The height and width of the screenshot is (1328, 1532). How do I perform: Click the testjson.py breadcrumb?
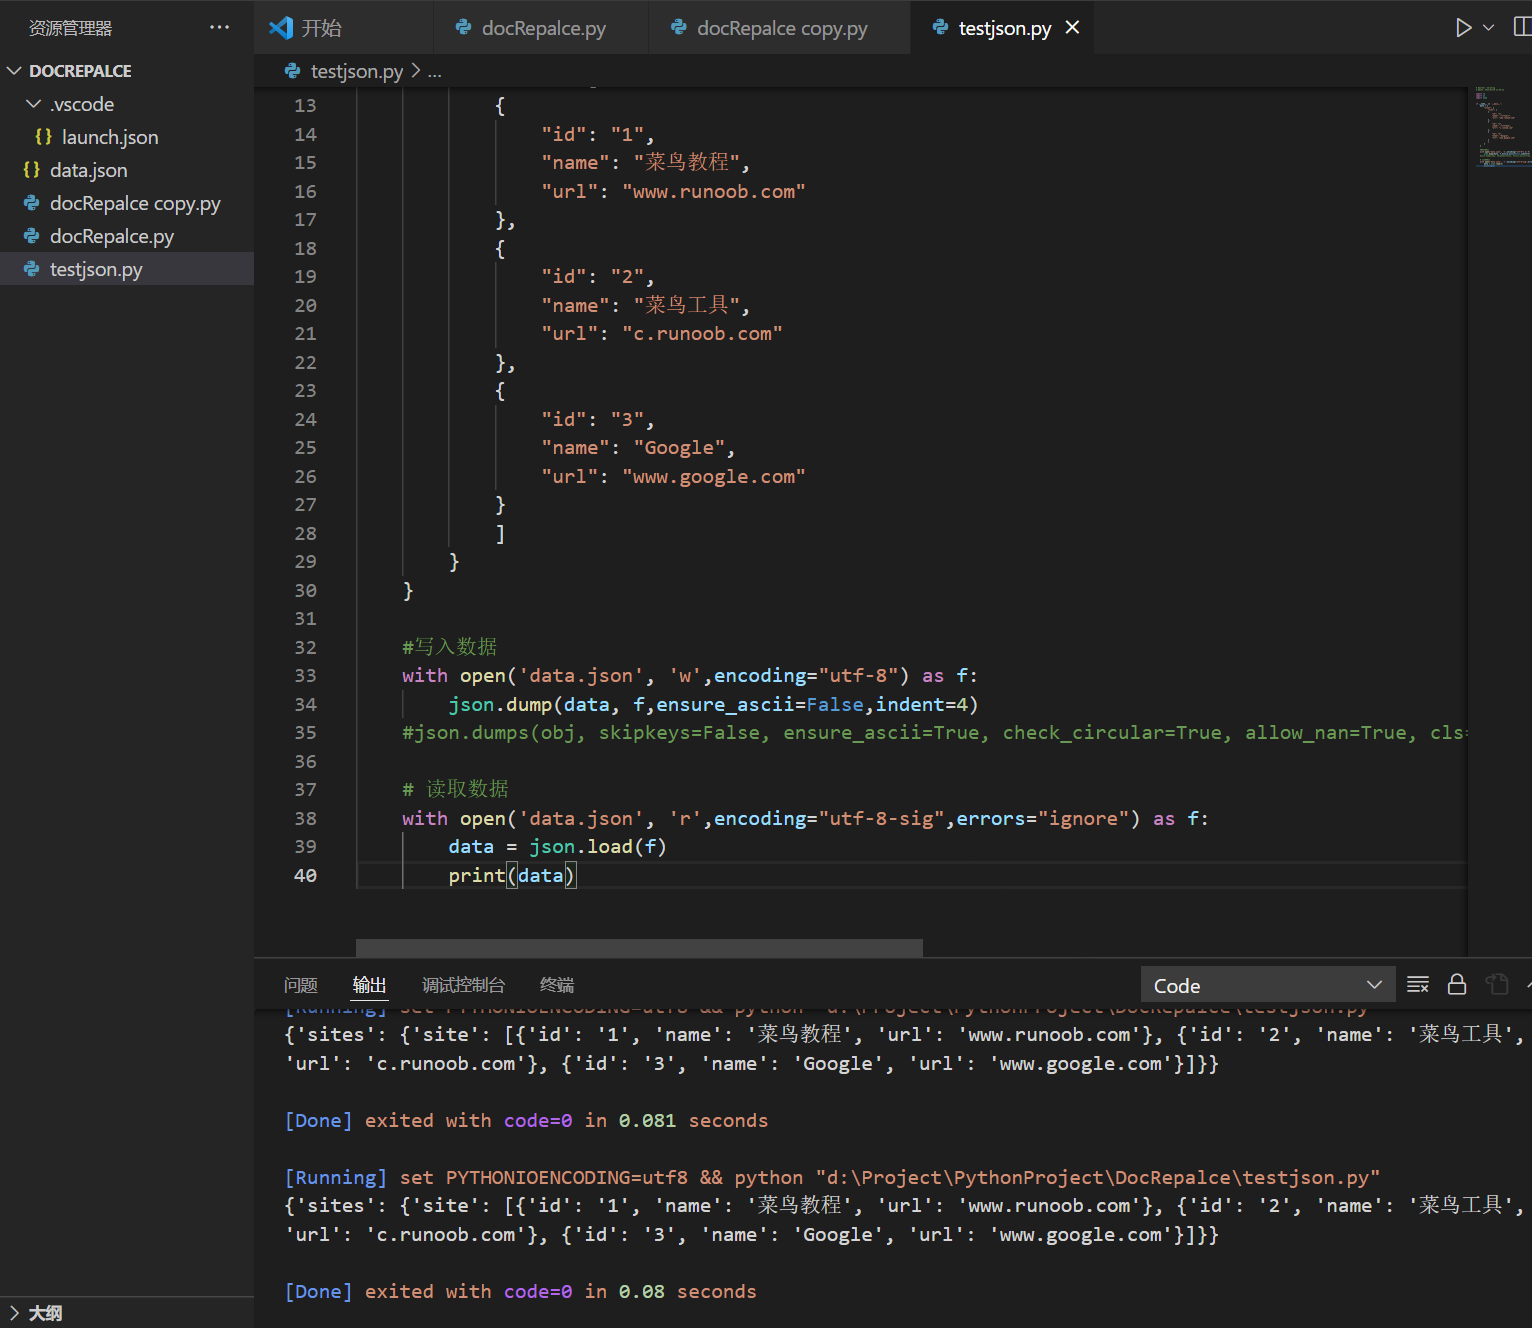(357, 71)
